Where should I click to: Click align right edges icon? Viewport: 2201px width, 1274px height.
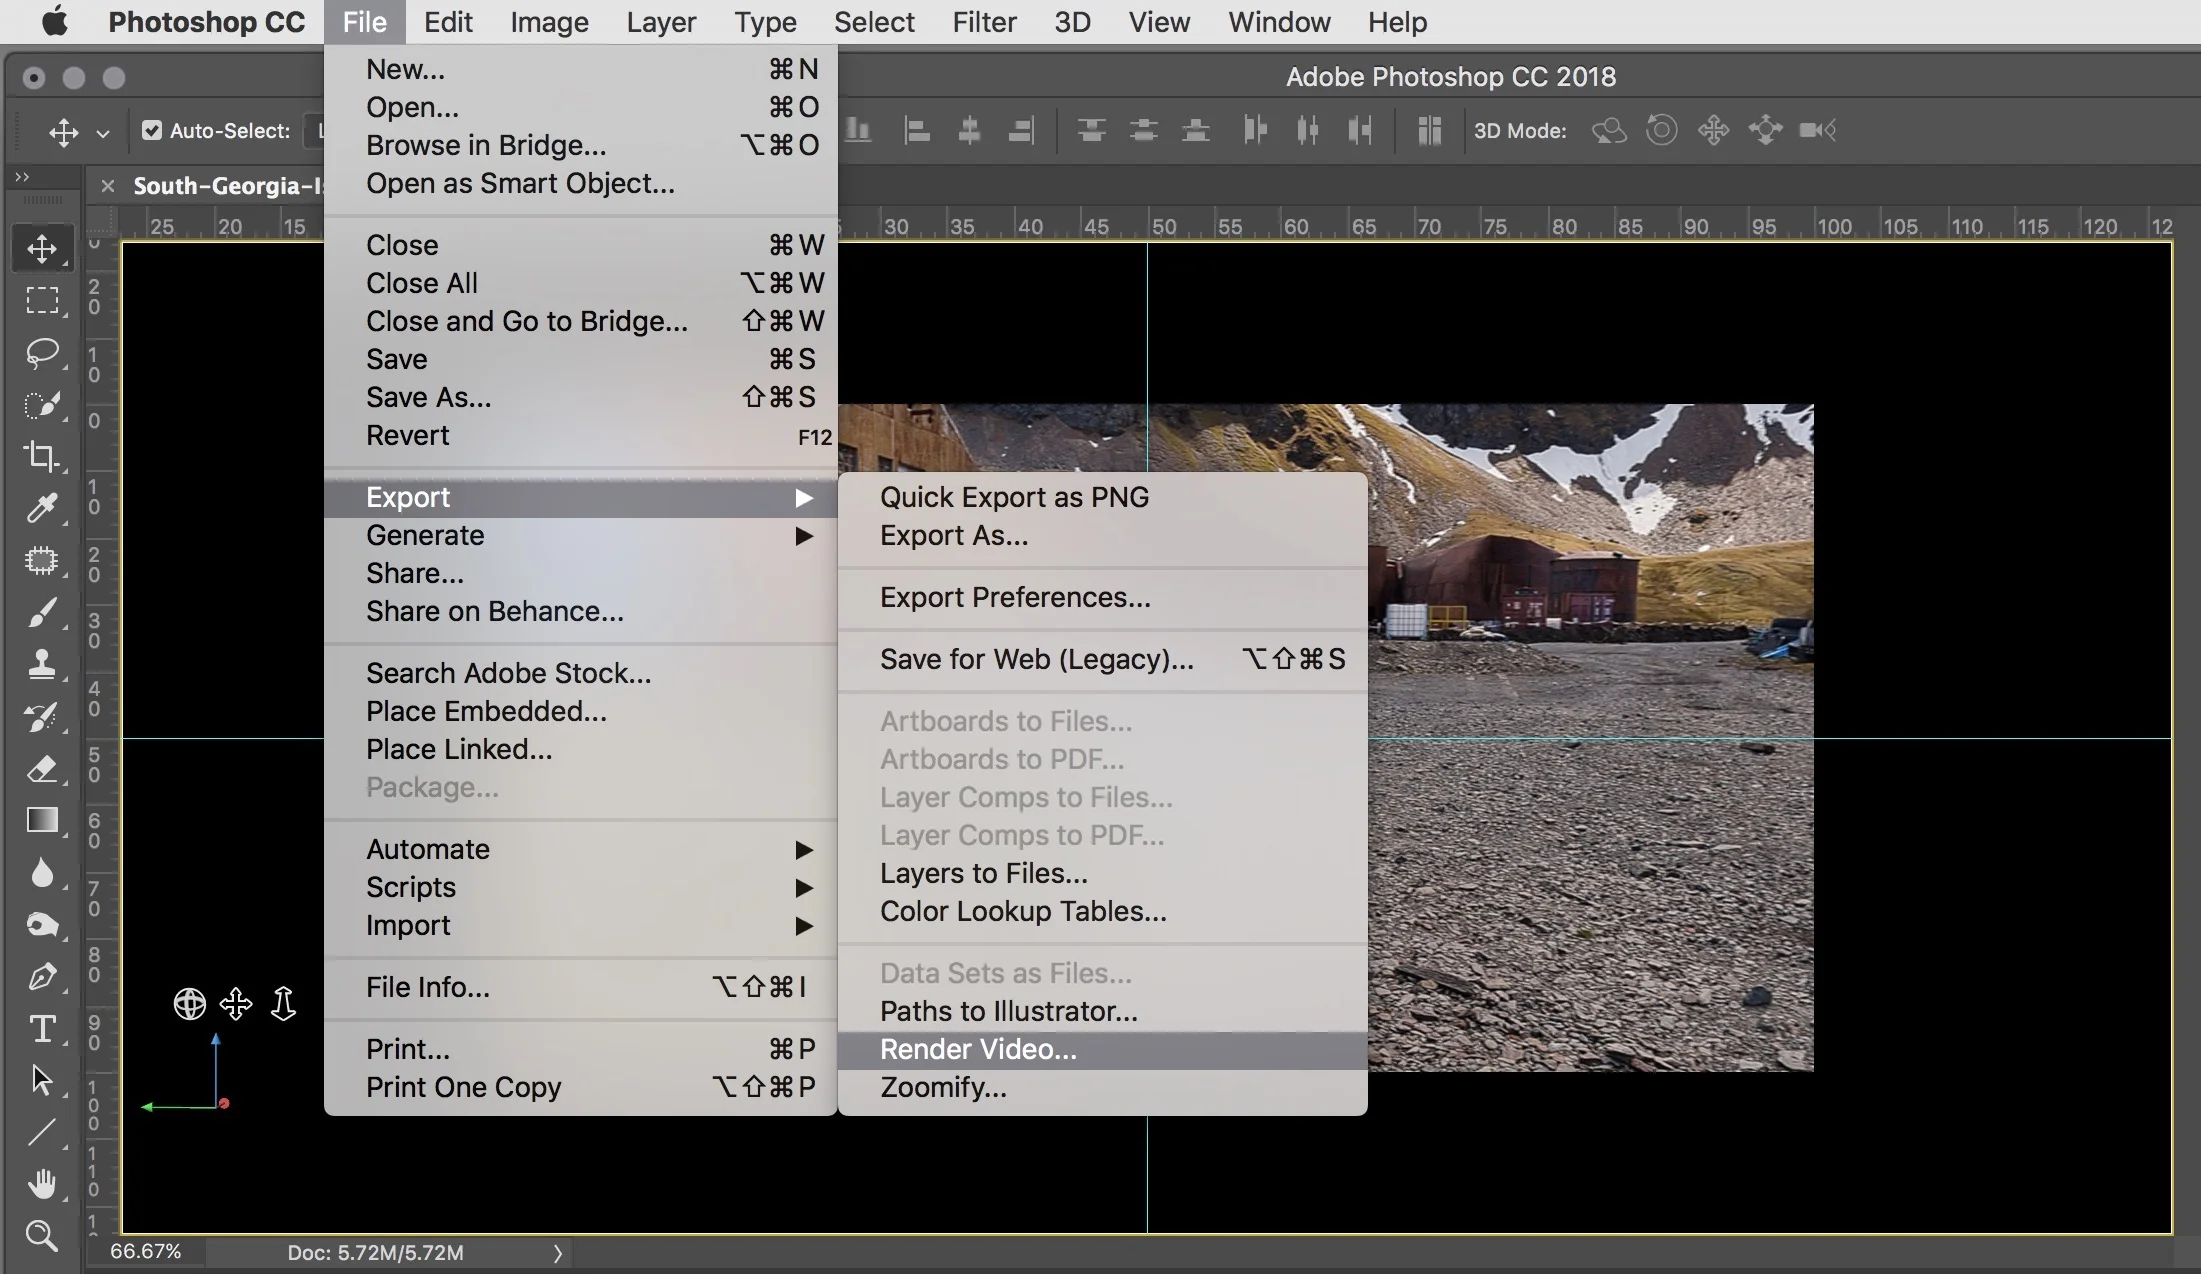coord(1021,130)
